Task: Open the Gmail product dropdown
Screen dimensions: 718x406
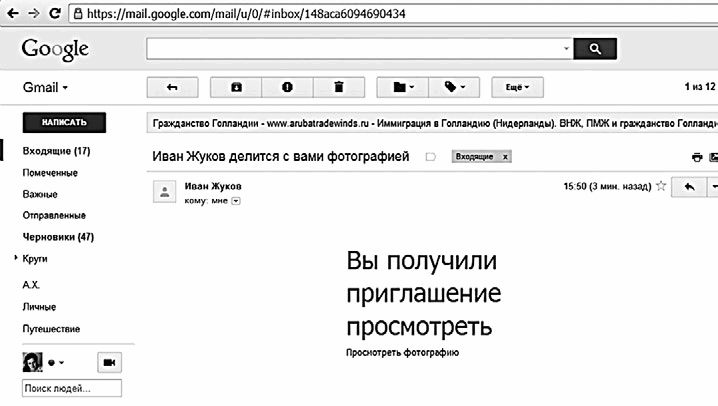Action: 45,87
